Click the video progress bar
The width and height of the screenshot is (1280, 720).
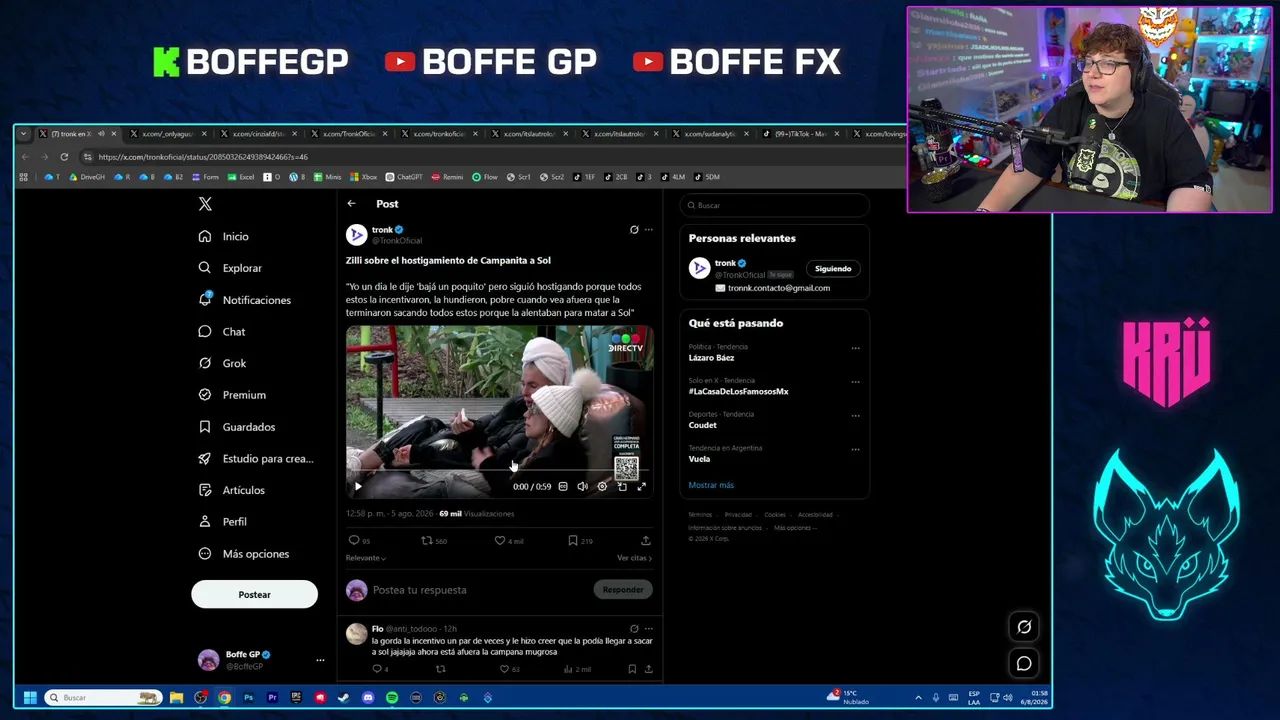click(x=499, y=471)
